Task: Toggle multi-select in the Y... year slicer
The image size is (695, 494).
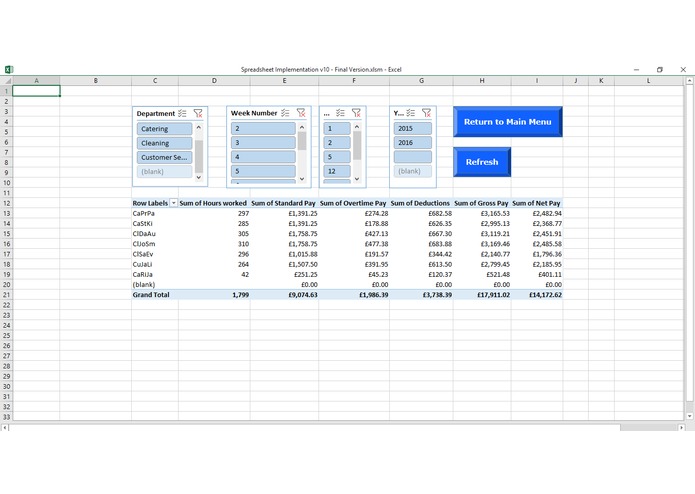Action: point(411,113)
